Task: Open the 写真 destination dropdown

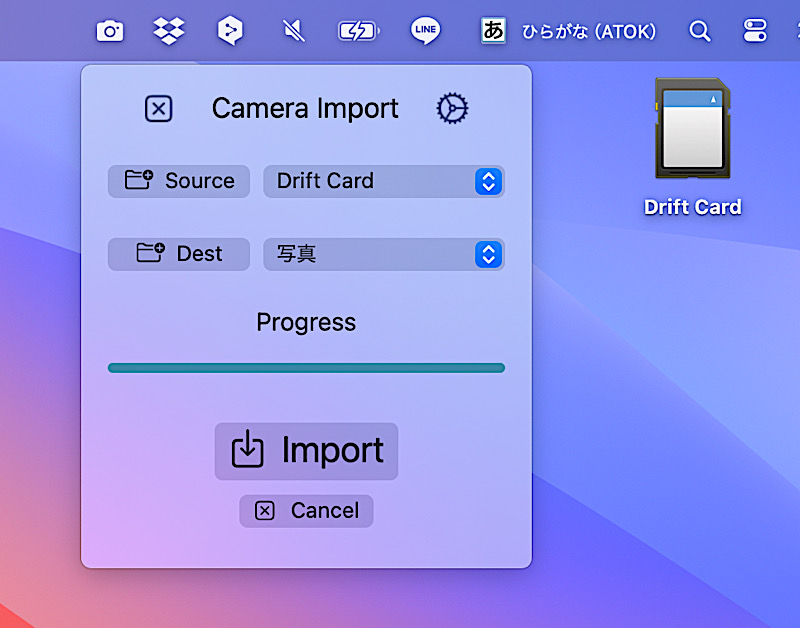Action: pyautogui.click(x=384, y=254)
